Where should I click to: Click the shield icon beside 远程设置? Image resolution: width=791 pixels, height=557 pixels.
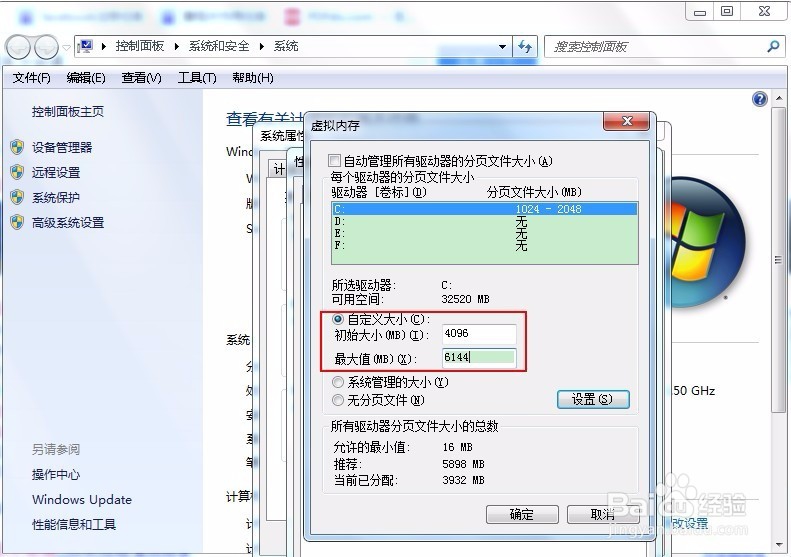(17, 172)
